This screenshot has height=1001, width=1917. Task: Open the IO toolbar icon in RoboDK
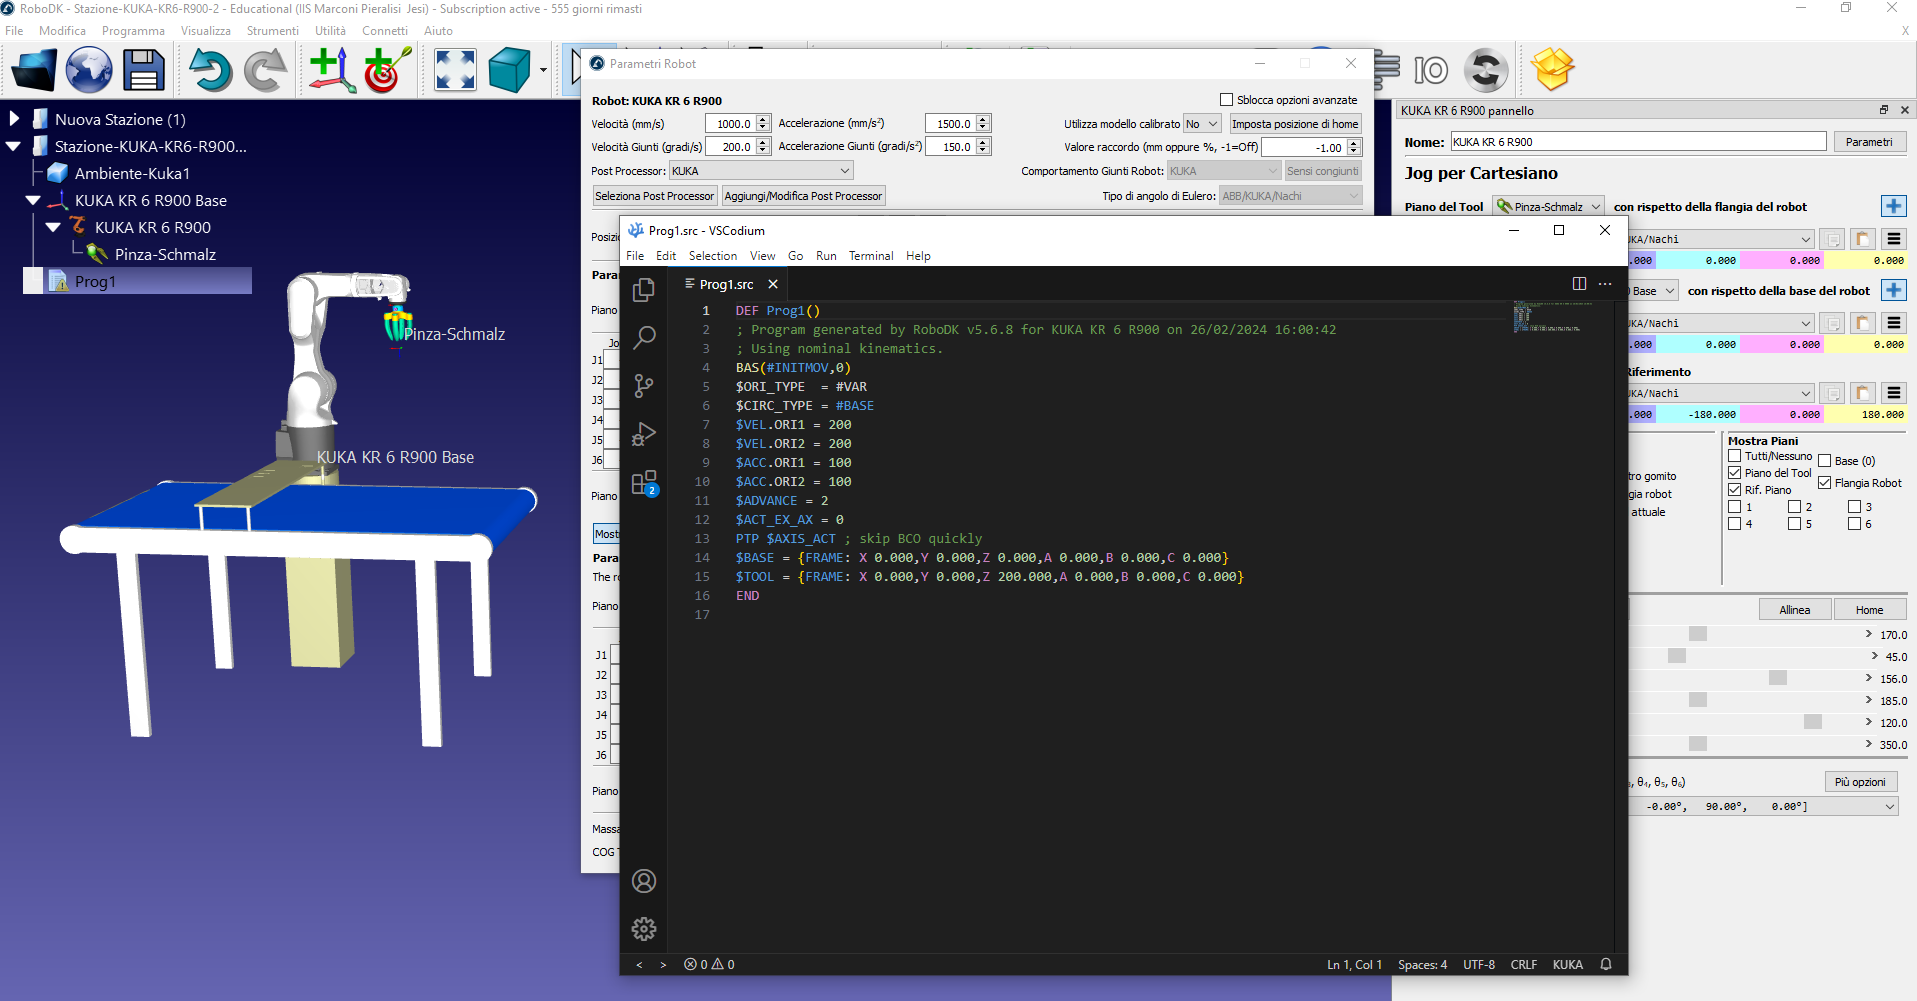(1431, 70)
